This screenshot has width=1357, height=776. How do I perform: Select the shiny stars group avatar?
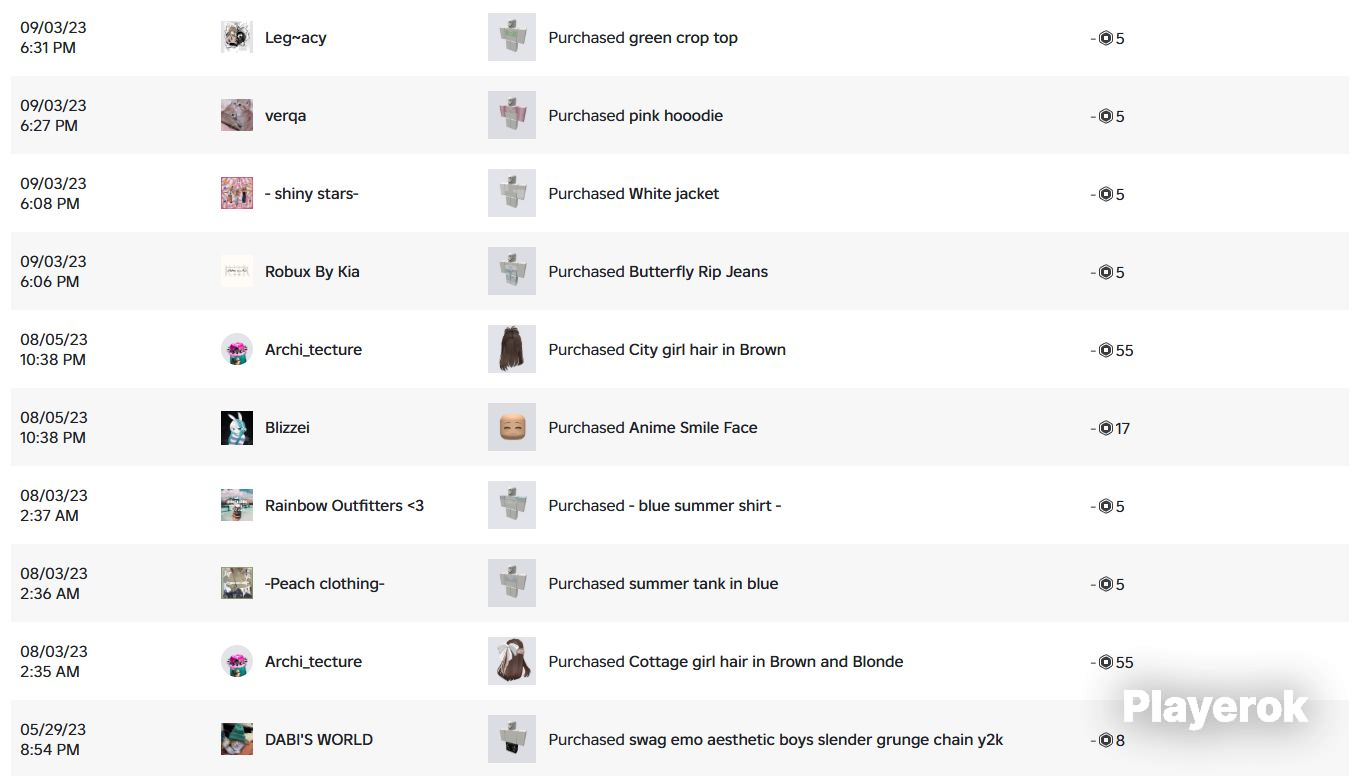click(x=237, y=193)
